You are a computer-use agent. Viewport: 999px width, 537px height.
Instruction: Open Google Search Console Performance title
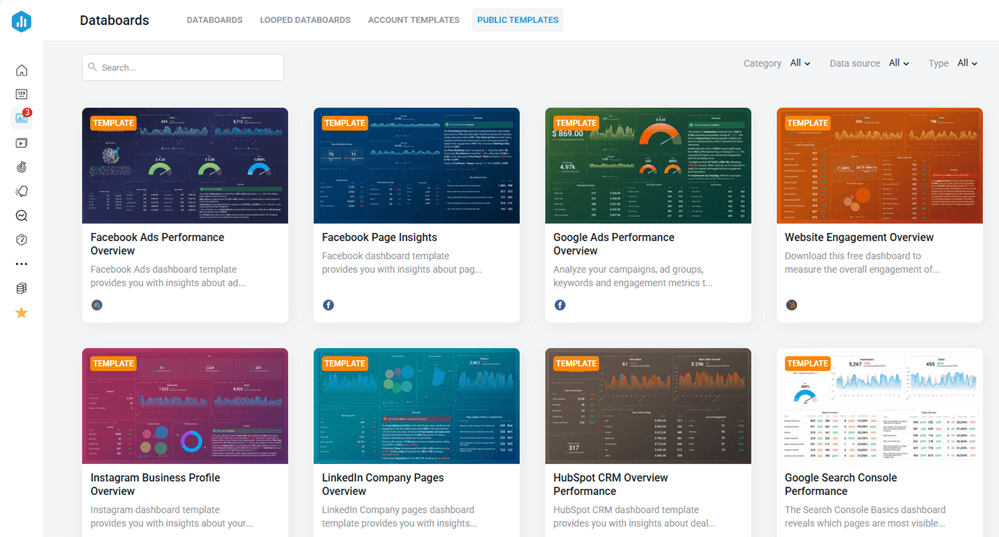click(x=840, y=484)
